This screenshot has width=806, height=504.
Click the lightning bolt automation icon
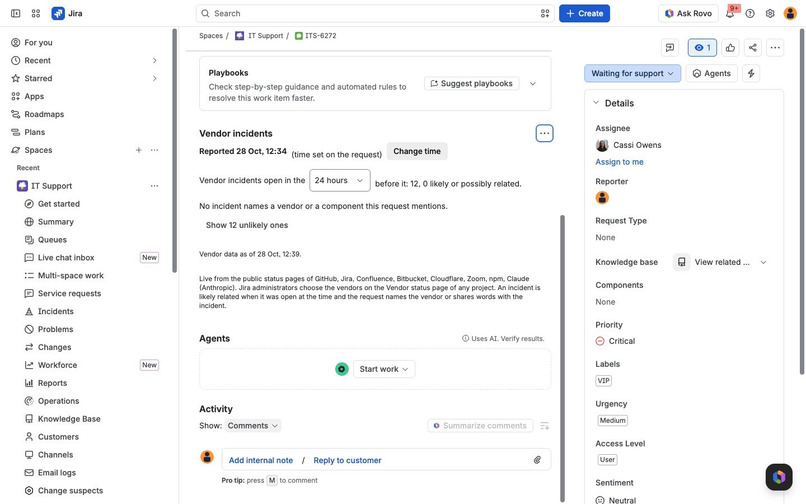coord(751,74)
